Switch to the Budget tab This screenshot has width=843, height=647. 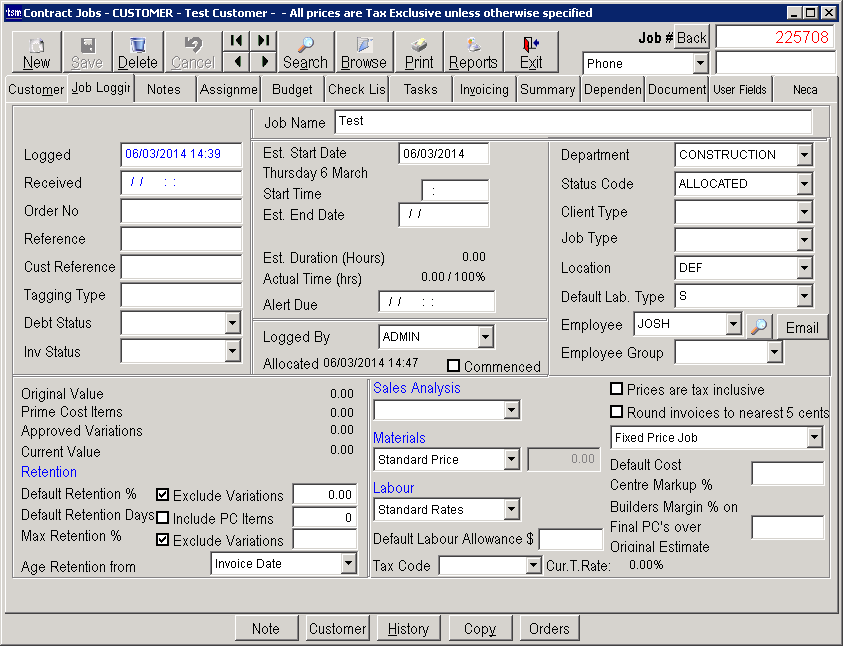(x=292, y=89)
